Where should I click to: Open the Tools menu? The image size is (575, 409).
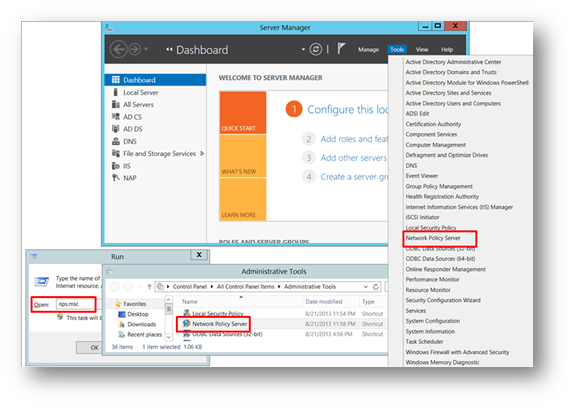[x=397, y=50]
